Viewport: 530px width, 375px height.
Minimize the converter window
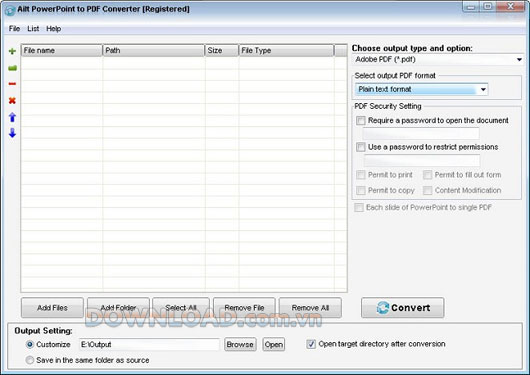[471, 7]
